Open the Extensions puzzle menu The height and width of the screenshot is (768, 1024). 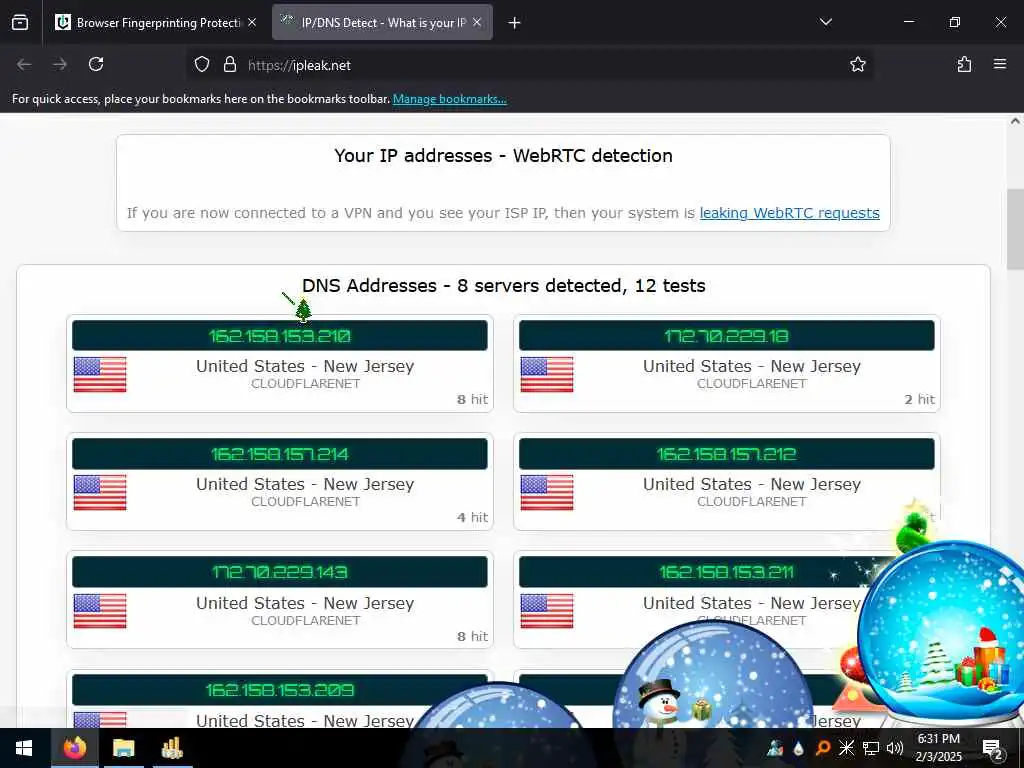tap(964, 65)
